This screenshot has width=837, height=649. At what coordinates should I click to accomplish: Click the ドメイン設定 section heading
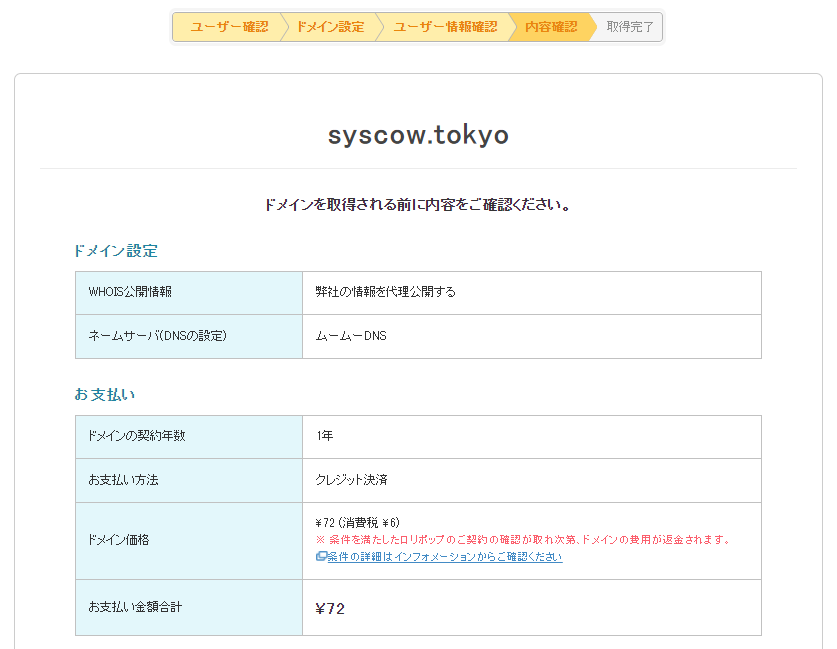[116, 251]
